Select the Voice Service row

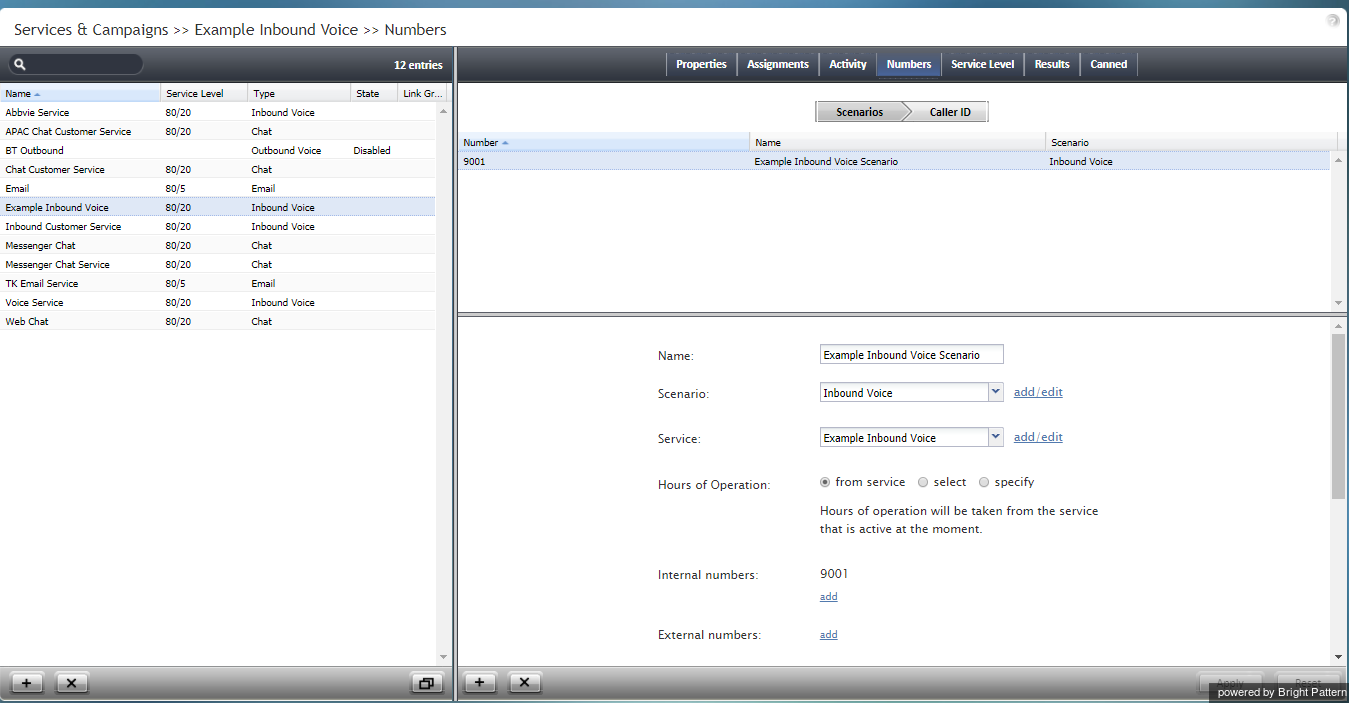click(x=218, y=303)
